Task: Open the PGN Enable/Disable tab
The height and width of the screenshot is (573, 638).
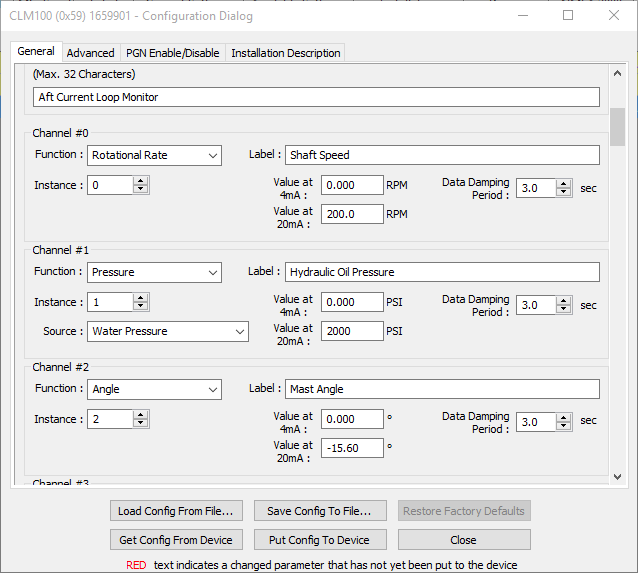Action: pos(172,53)
